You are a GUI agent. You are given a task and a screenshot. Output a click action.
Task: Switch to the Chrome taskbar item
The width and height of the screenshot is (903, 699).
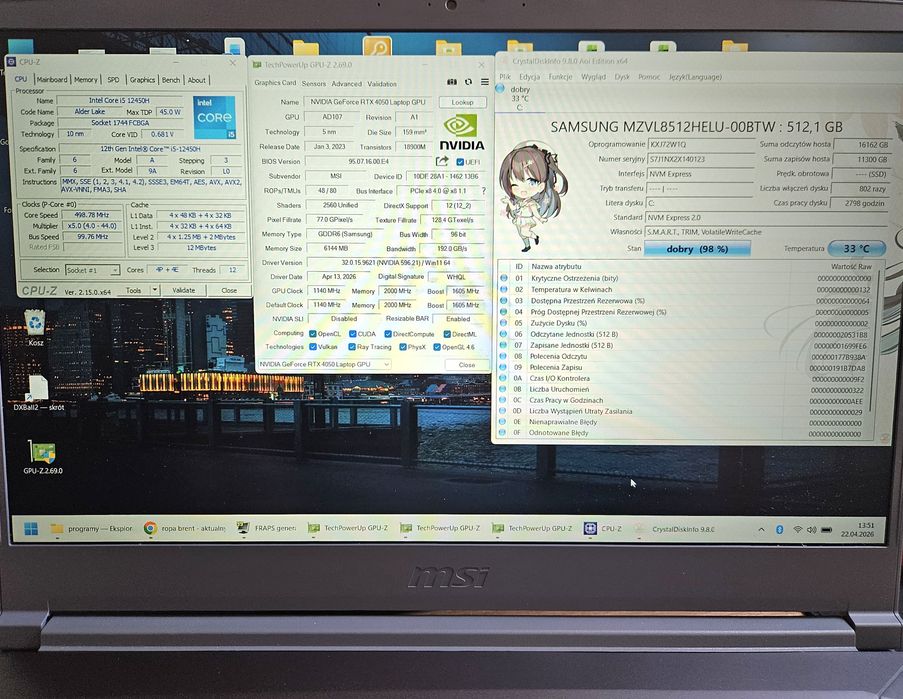point(184,528)
